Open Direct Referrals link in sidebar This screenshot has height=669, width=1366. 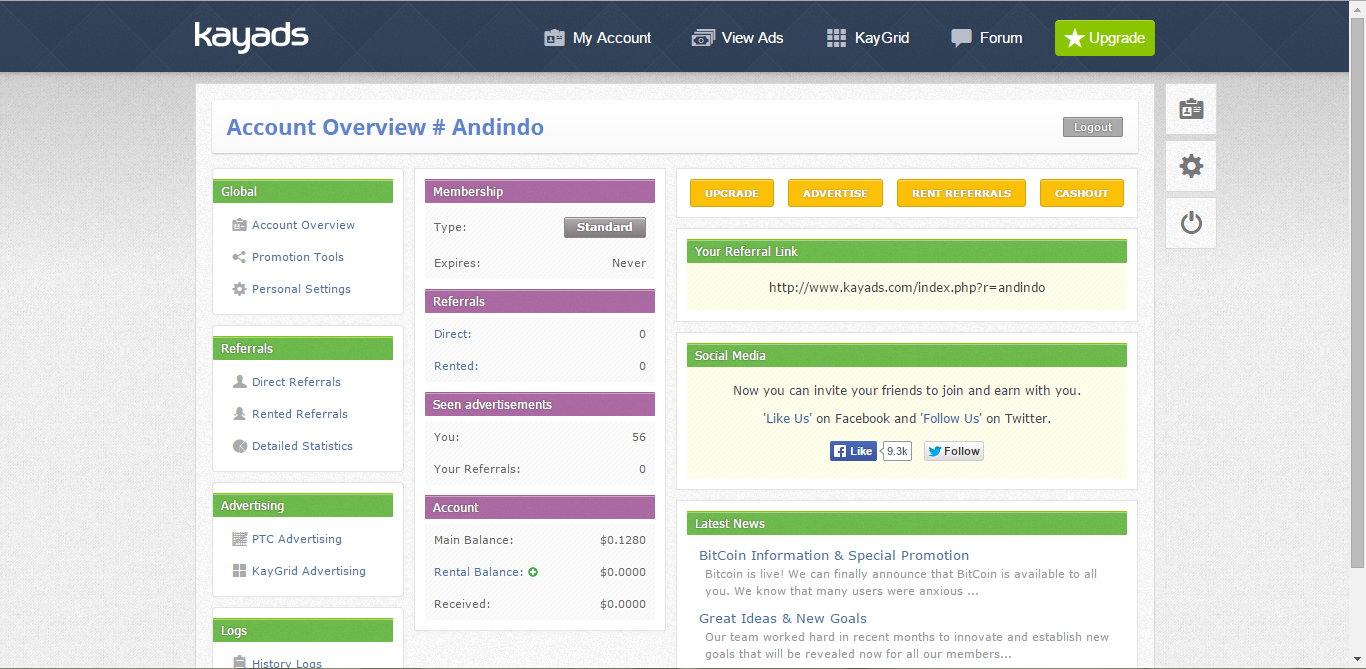[296, 382]
